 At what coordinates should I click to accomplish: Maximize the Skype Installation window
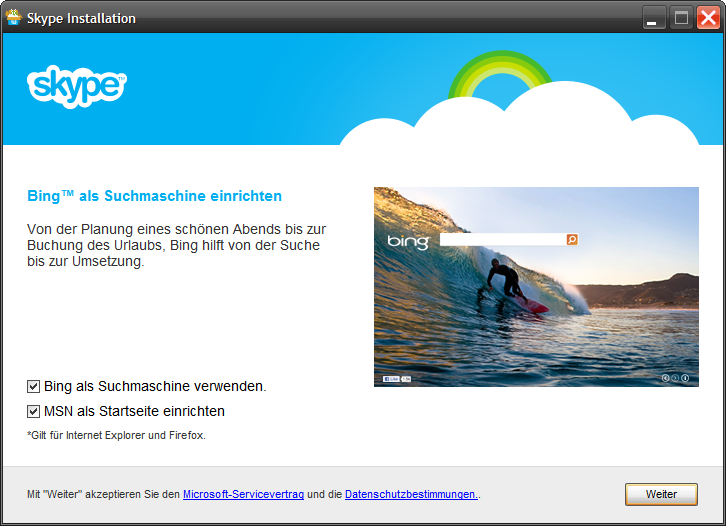(x=681, y=19)
